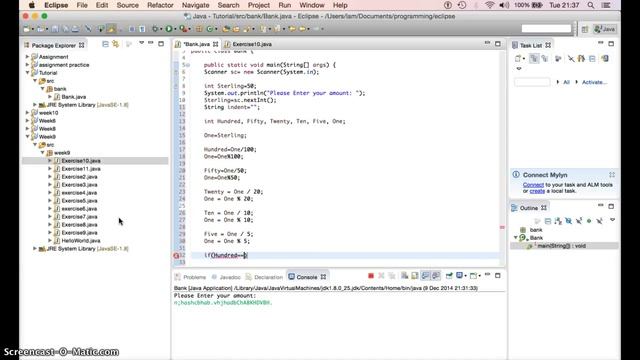Click All filter in Task List

[x=566, y=82]
